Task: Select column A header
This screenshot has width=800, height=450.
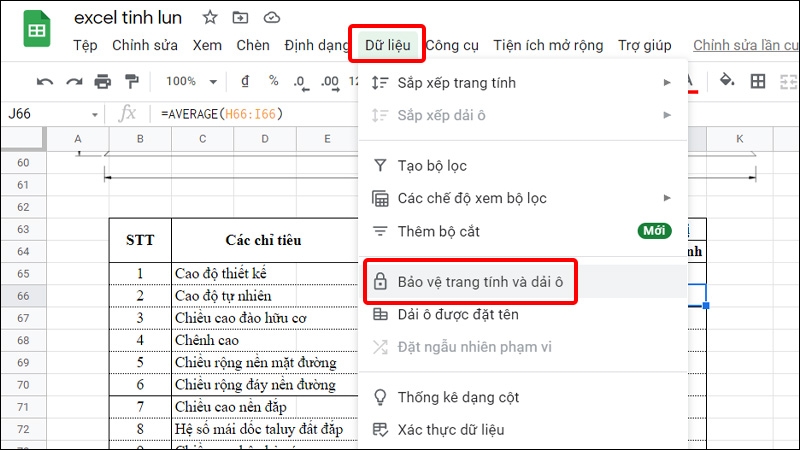Action: 78,139
